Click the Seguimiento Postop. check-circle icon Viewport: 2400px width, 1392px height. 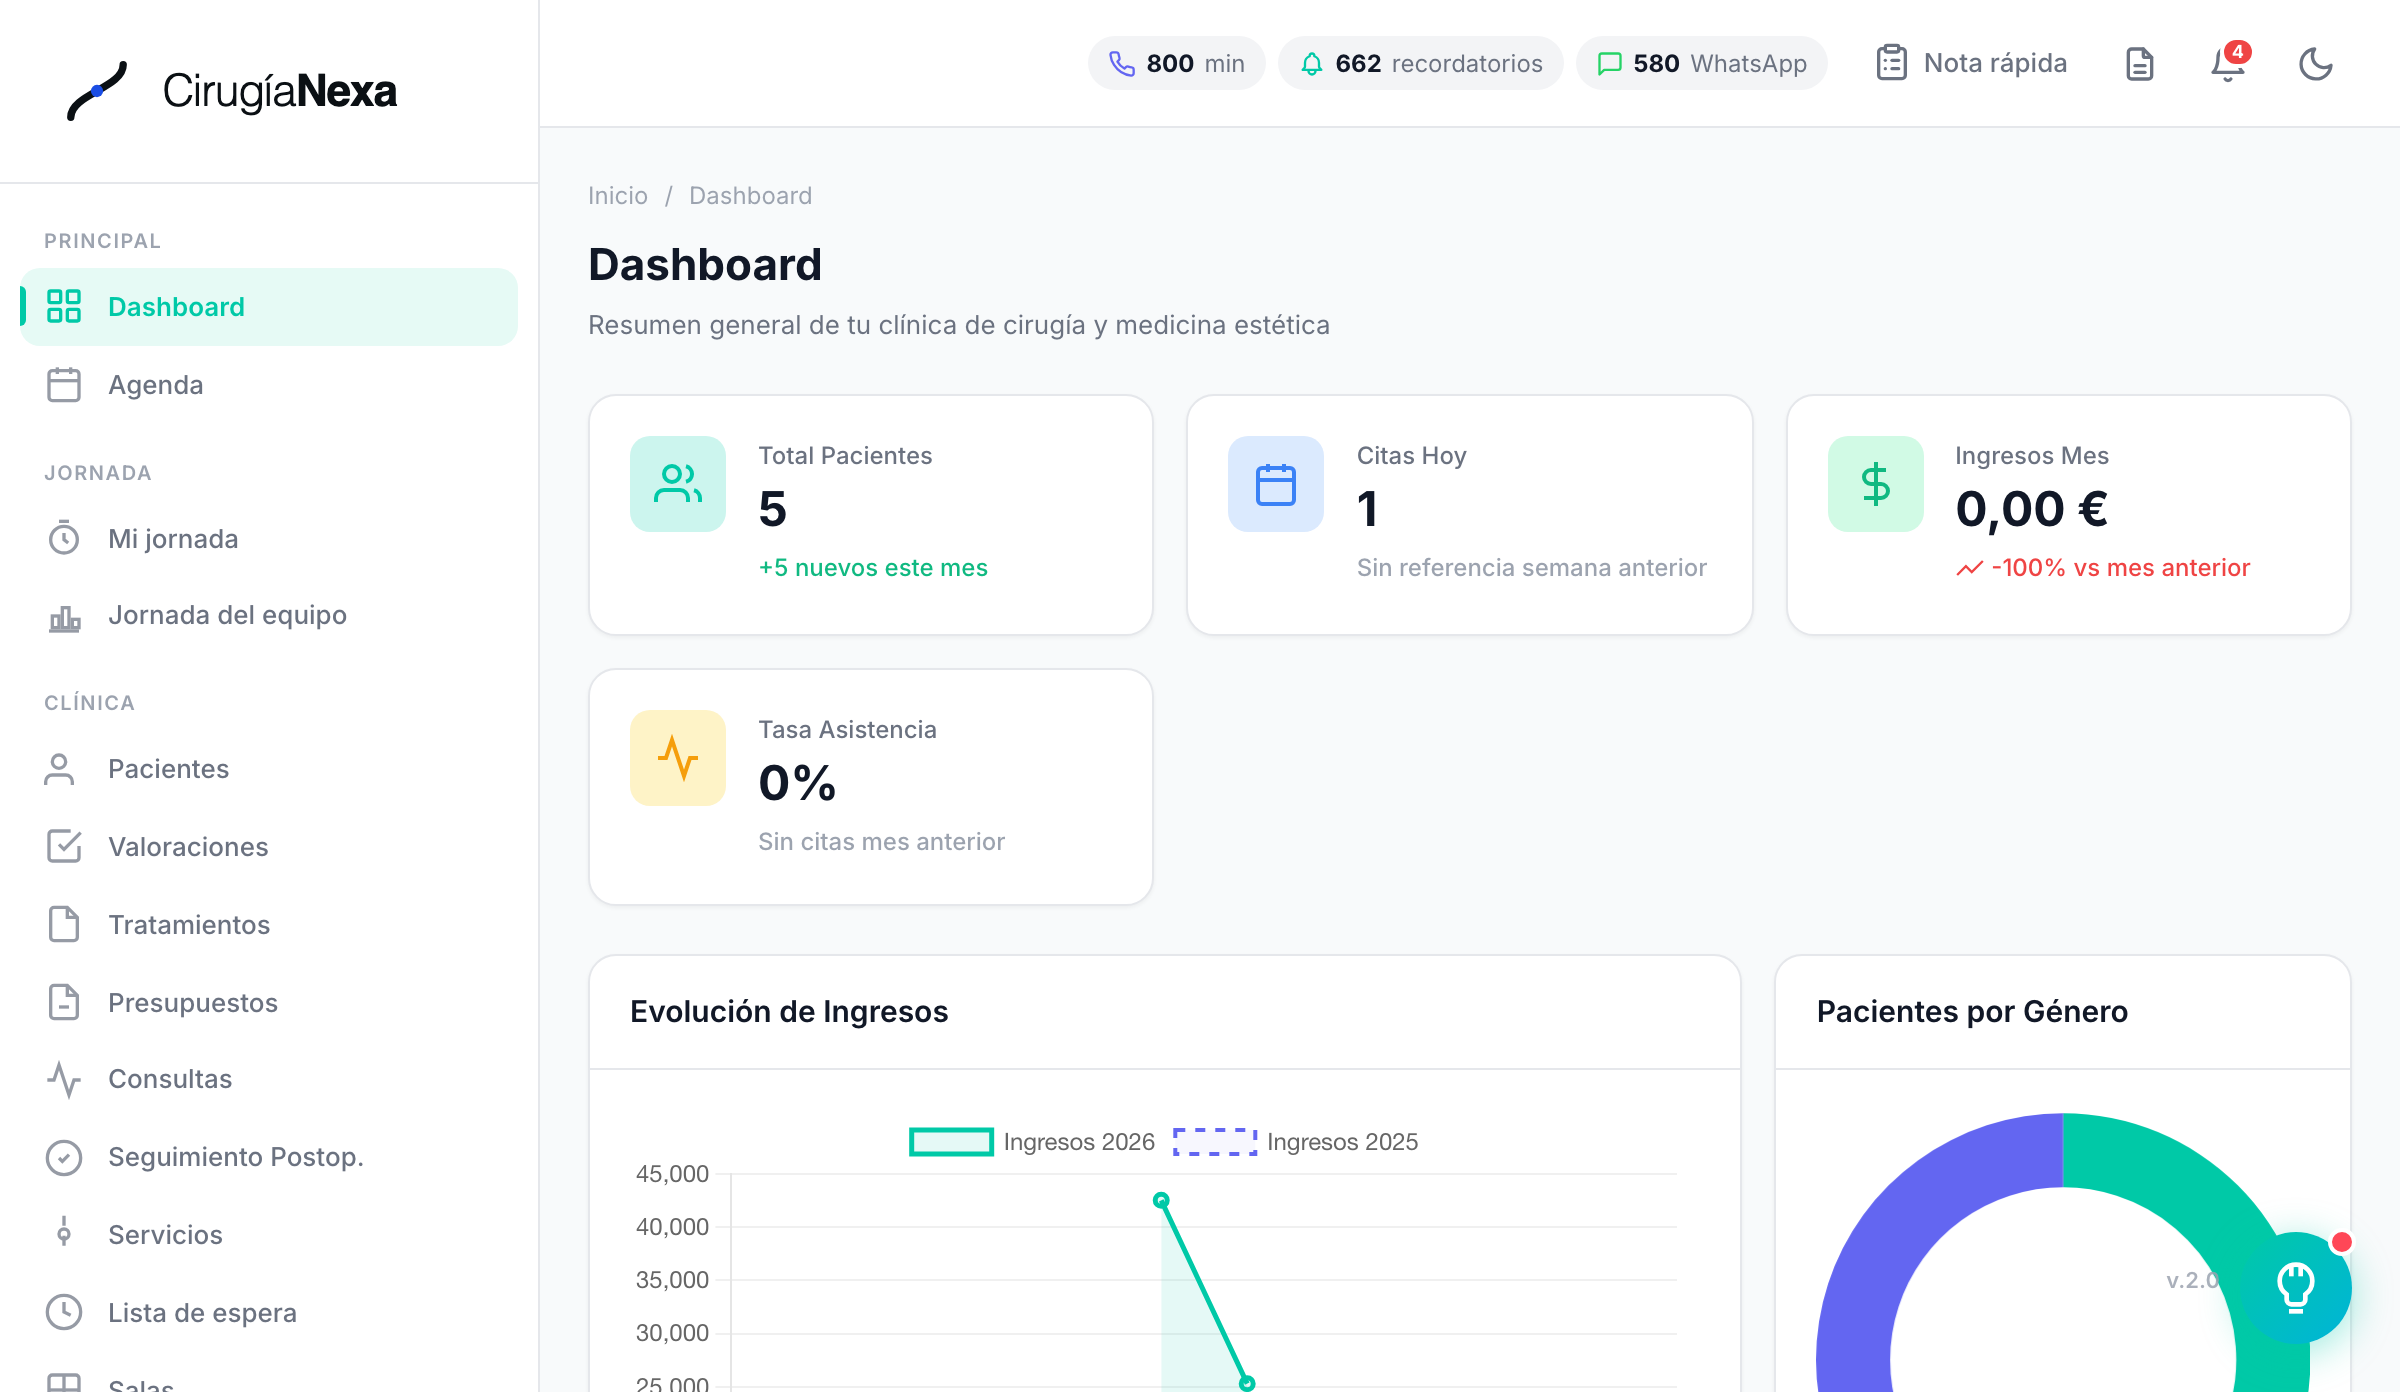[64, 1157]
